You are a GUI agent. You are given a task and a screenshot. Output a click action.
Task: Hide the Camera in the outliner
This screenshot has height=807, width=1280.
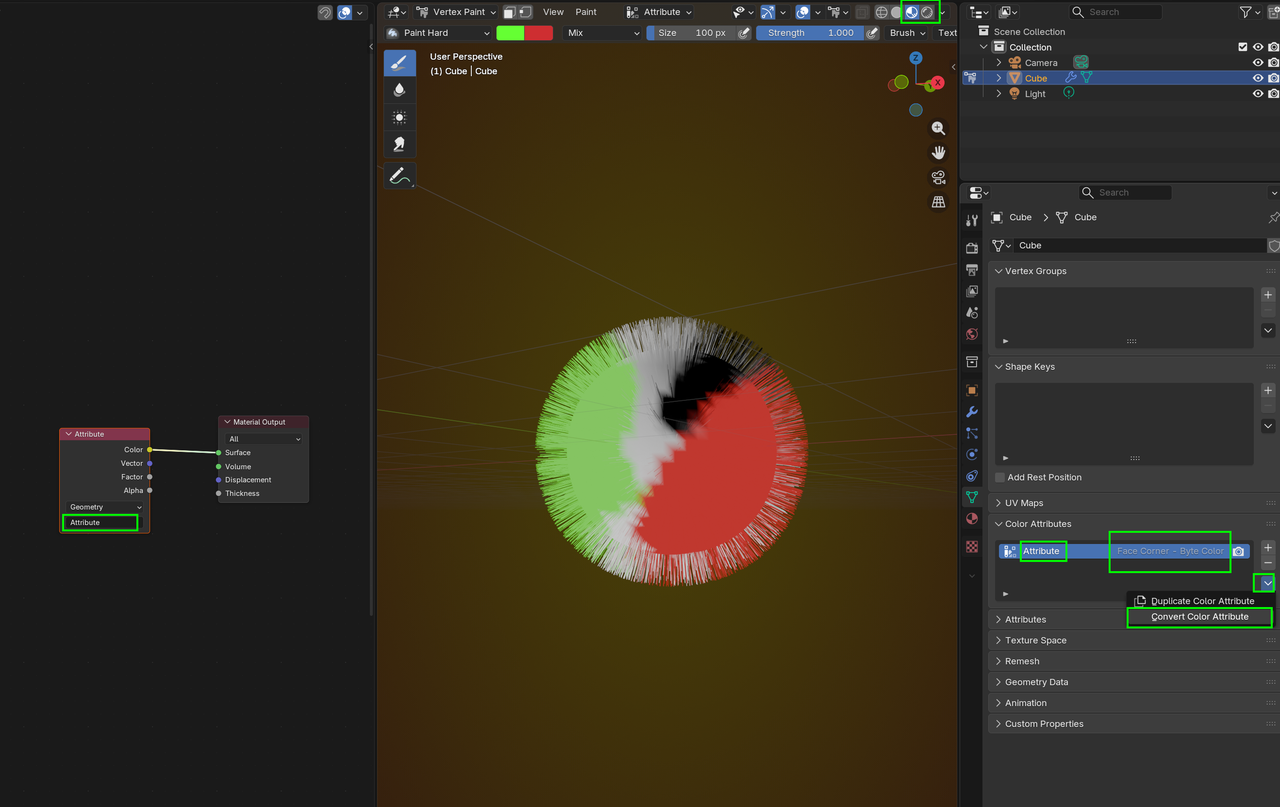(1258, 62)
